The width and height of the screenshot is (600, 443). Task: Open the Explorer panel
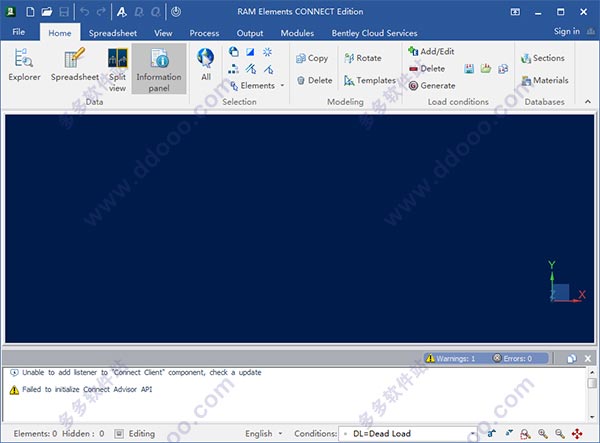pyautogui.click(x=24, y=64)
